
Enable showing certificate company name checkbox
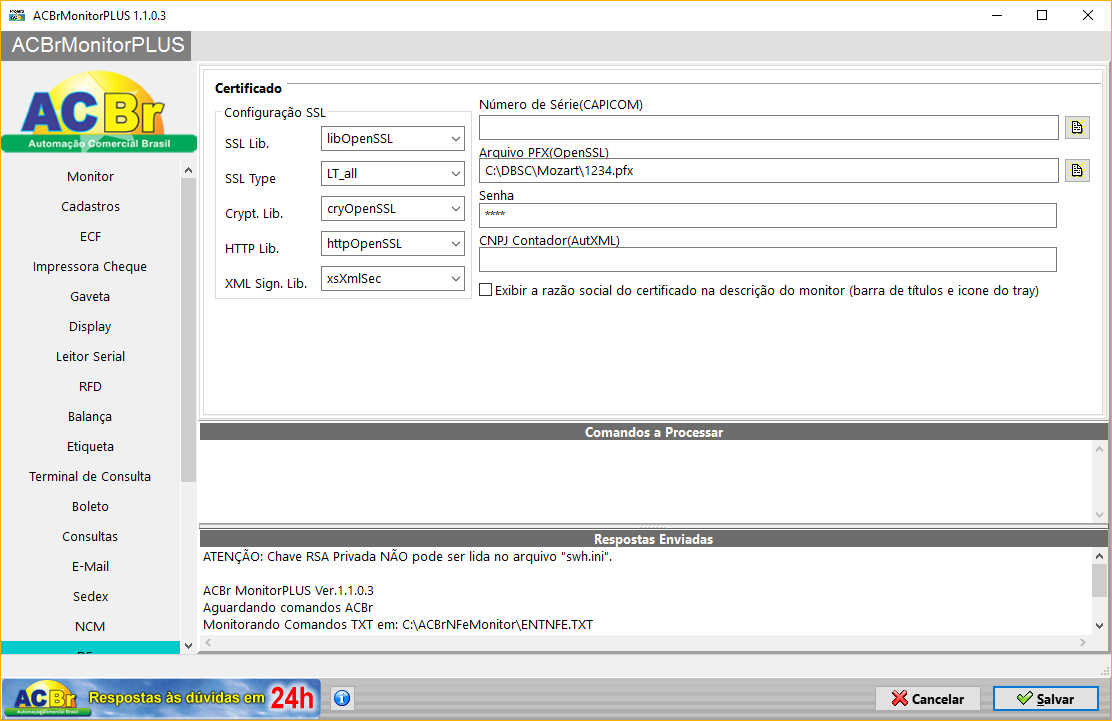[486, 290]
